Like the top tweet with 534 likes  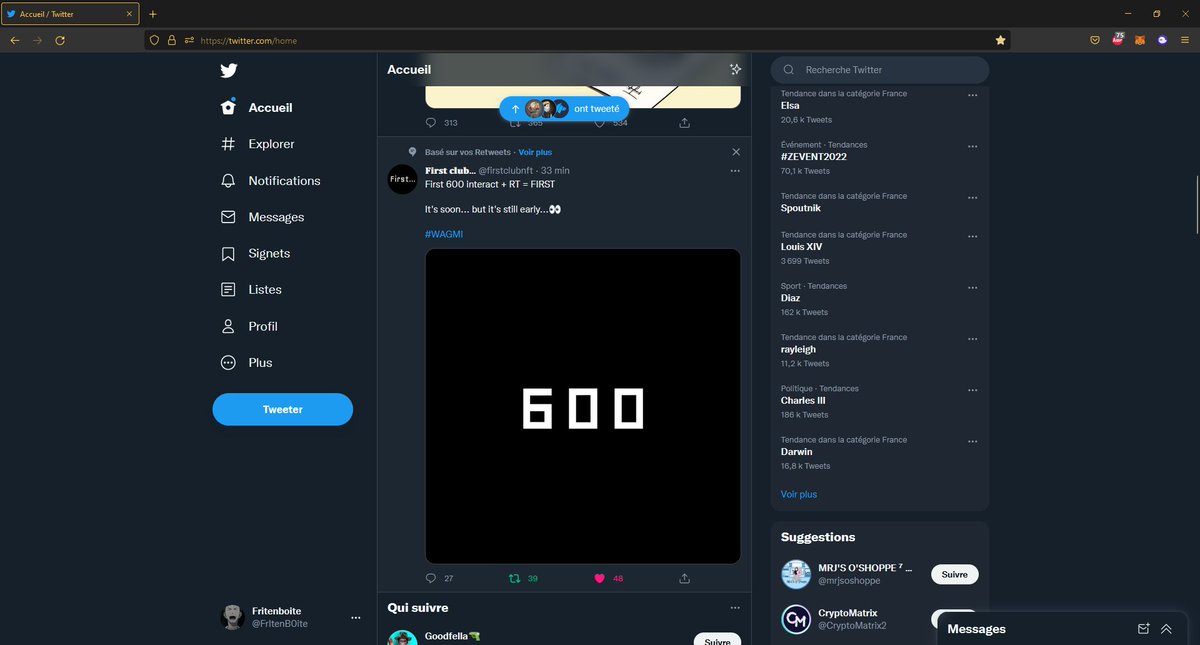(600, 123)
